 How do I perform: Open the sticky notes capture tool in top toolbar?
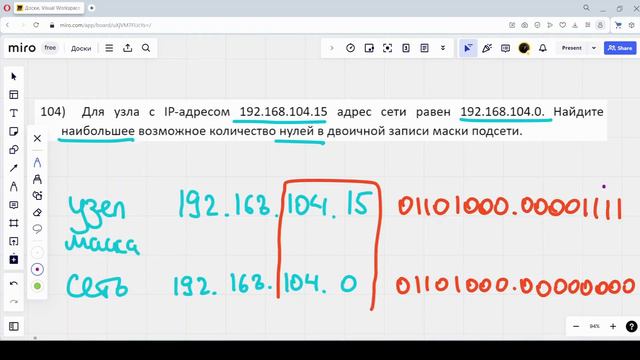[x=369, y=48]
